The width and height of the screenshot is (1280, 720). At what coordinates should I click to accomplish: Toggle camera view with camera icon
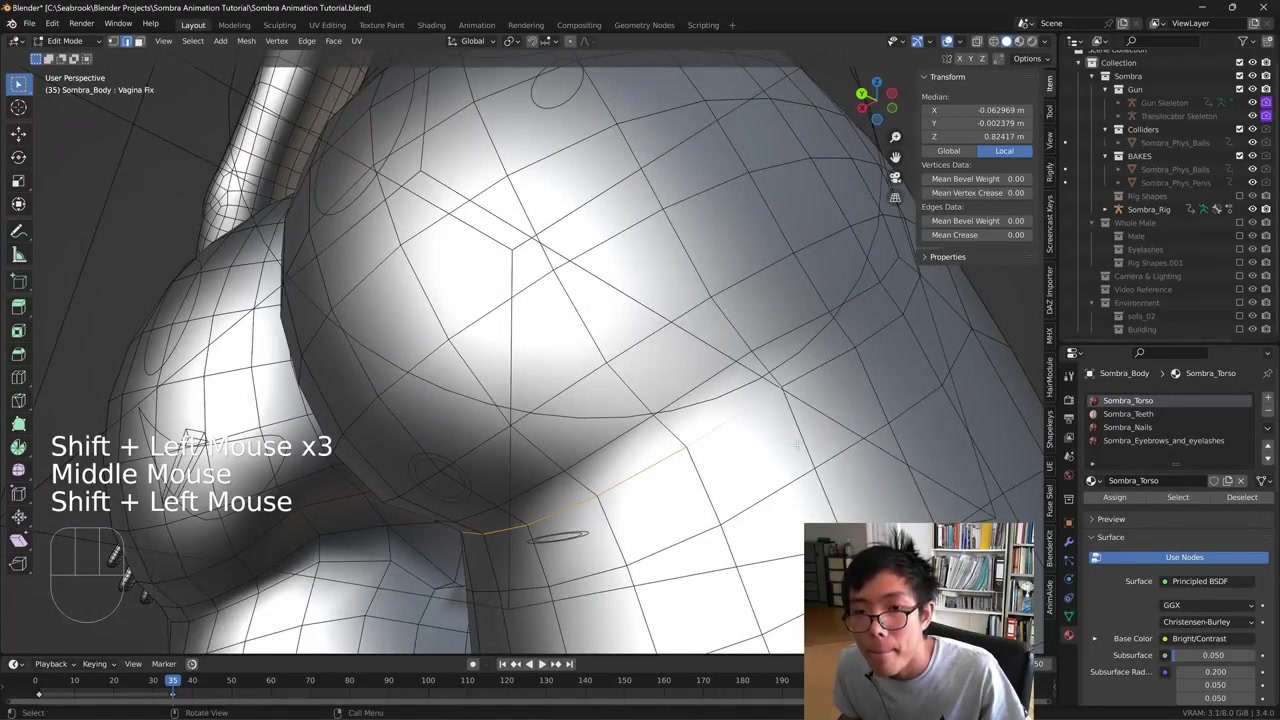point(895,177)
